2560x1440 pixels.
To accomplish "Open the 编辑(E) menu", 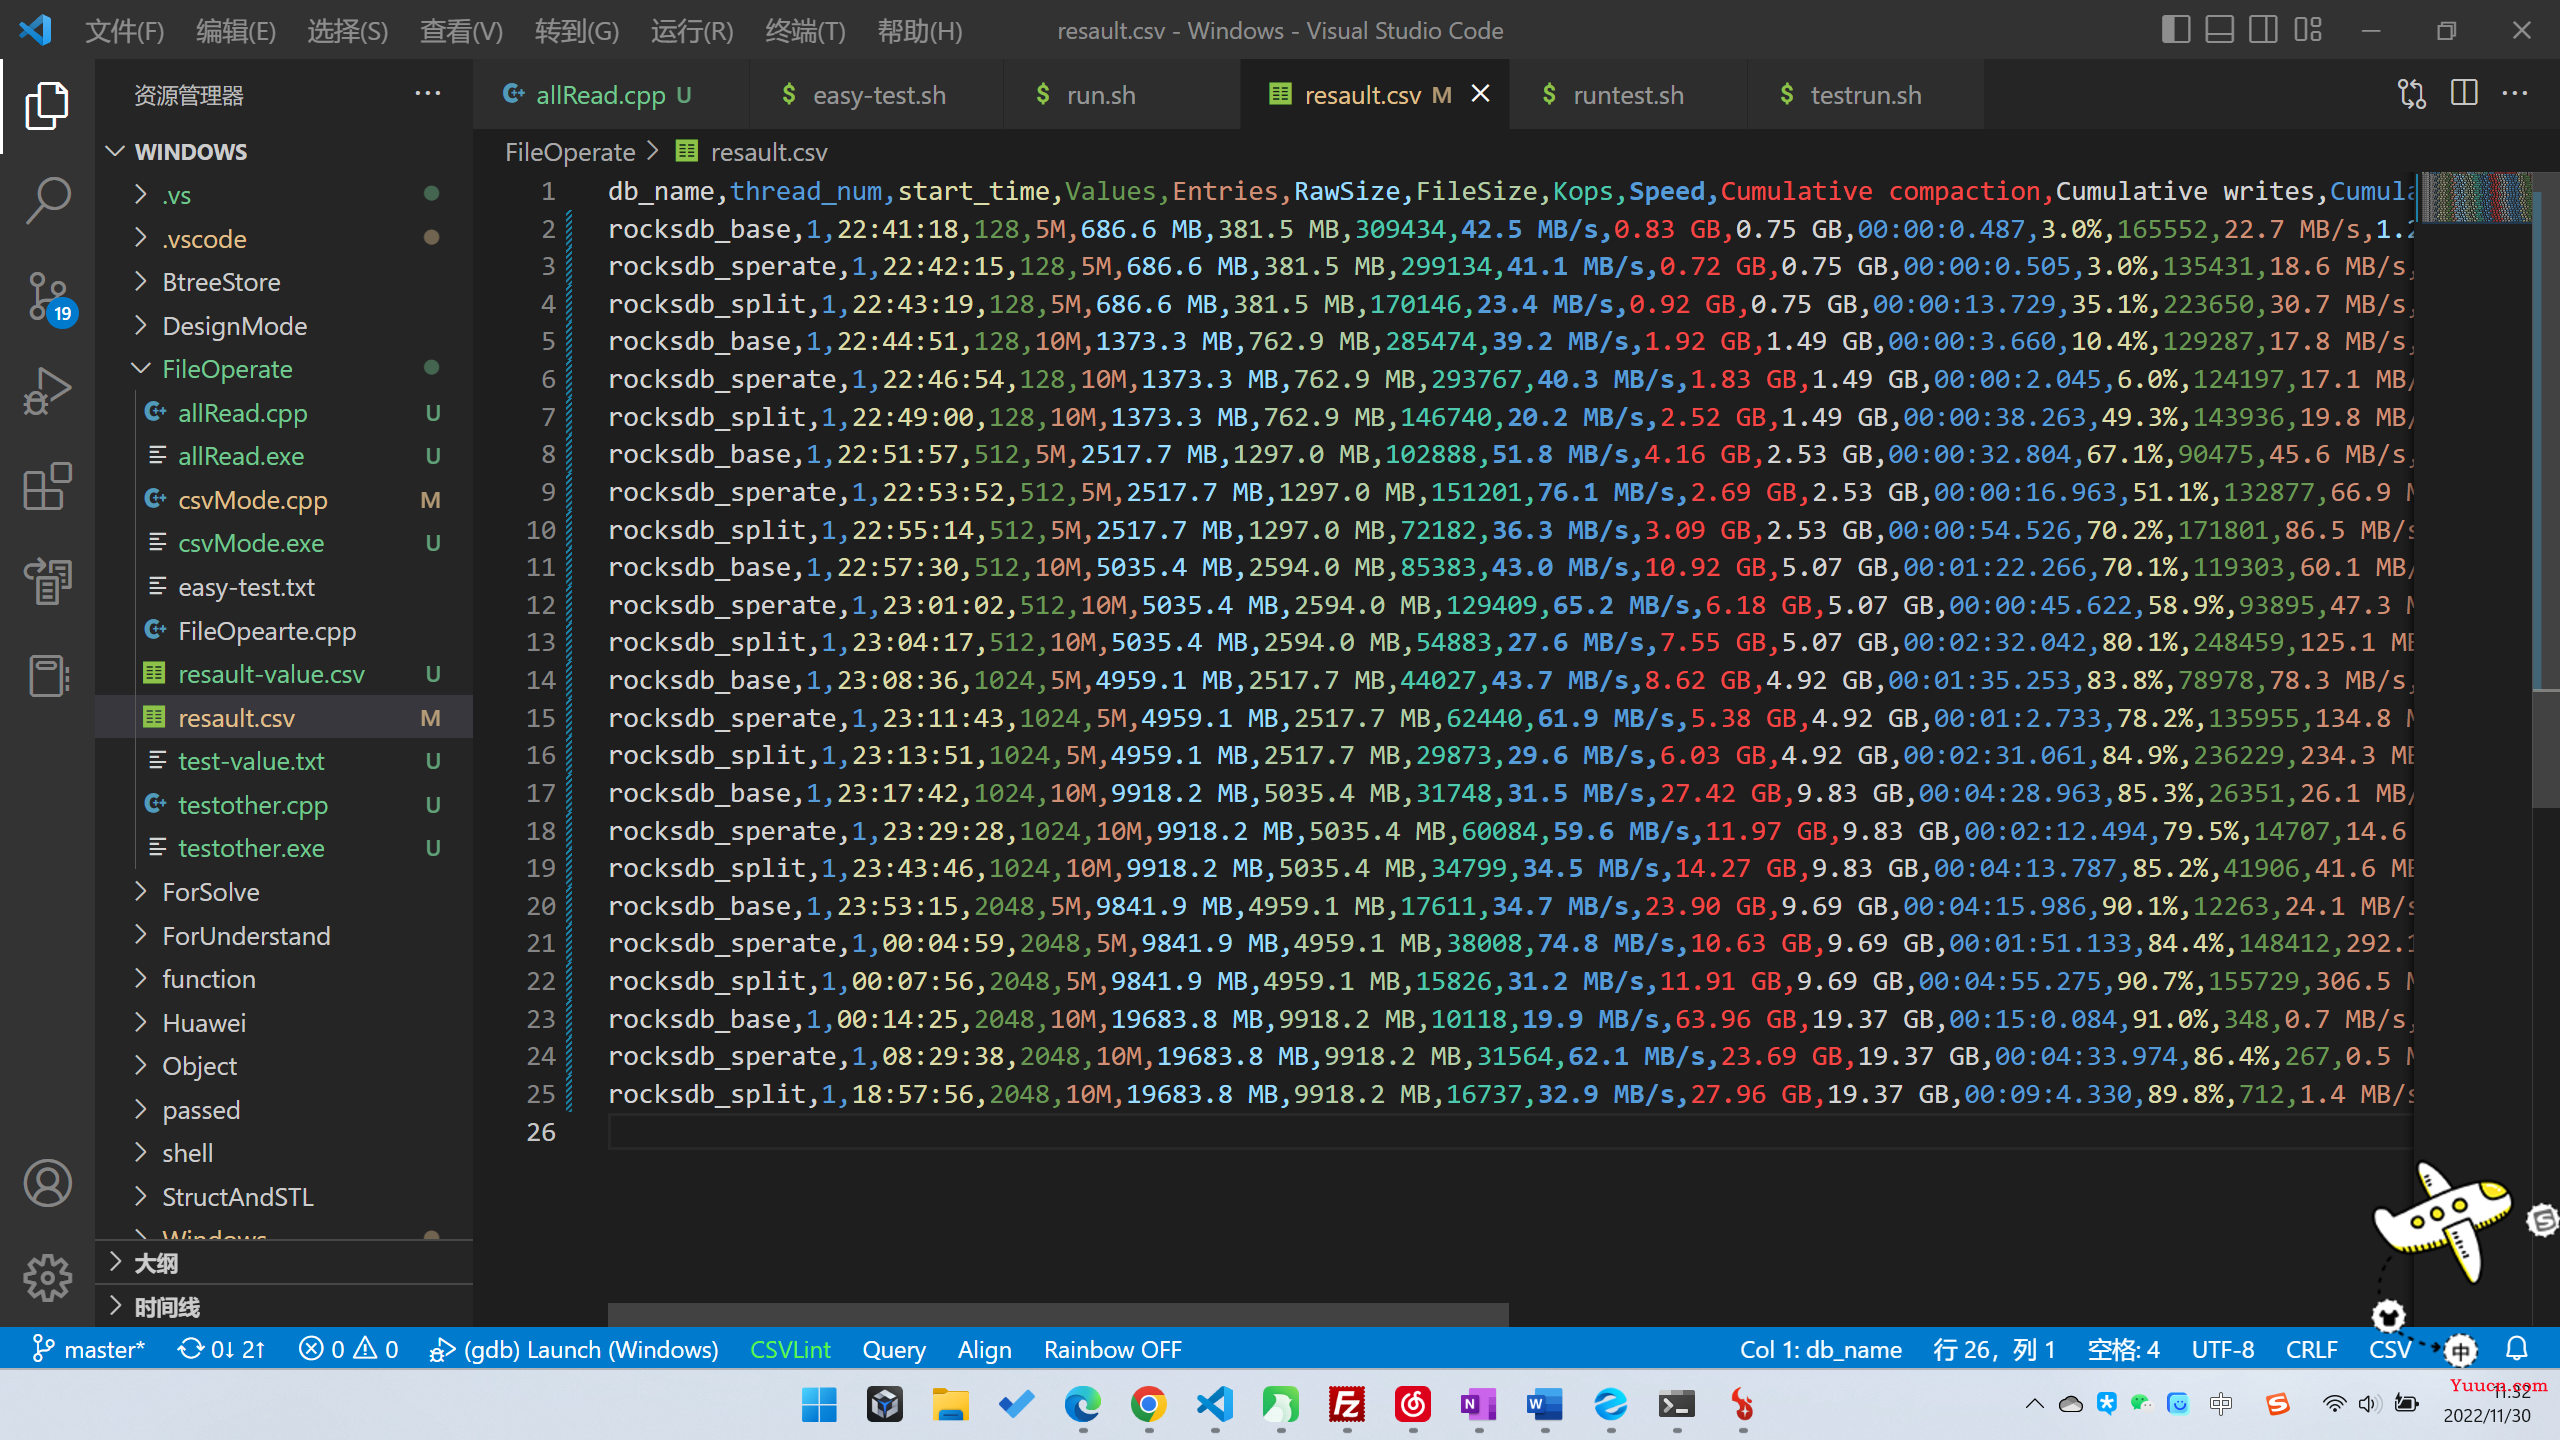I will [236, 31].
